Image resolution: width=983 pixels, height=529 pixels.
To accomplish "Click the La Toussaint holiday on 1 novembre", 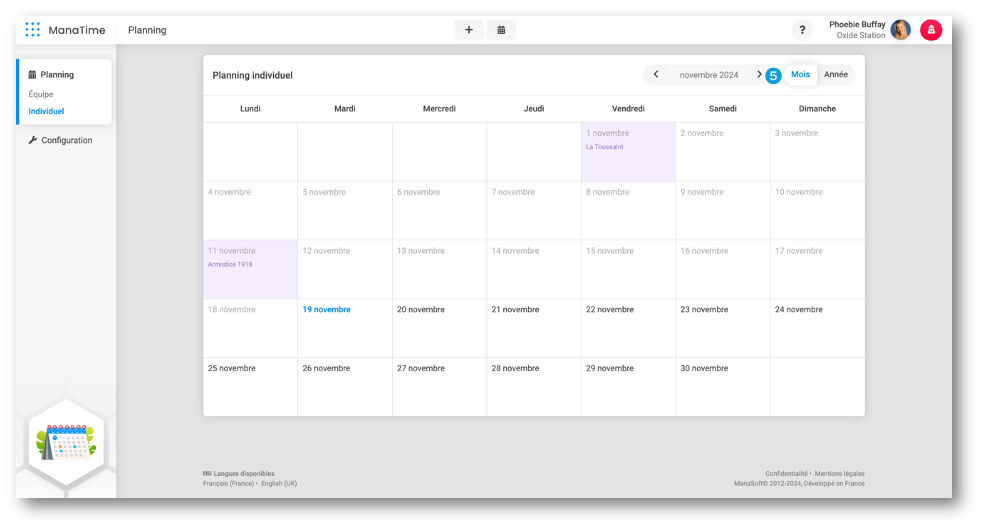I will point(604,147).
